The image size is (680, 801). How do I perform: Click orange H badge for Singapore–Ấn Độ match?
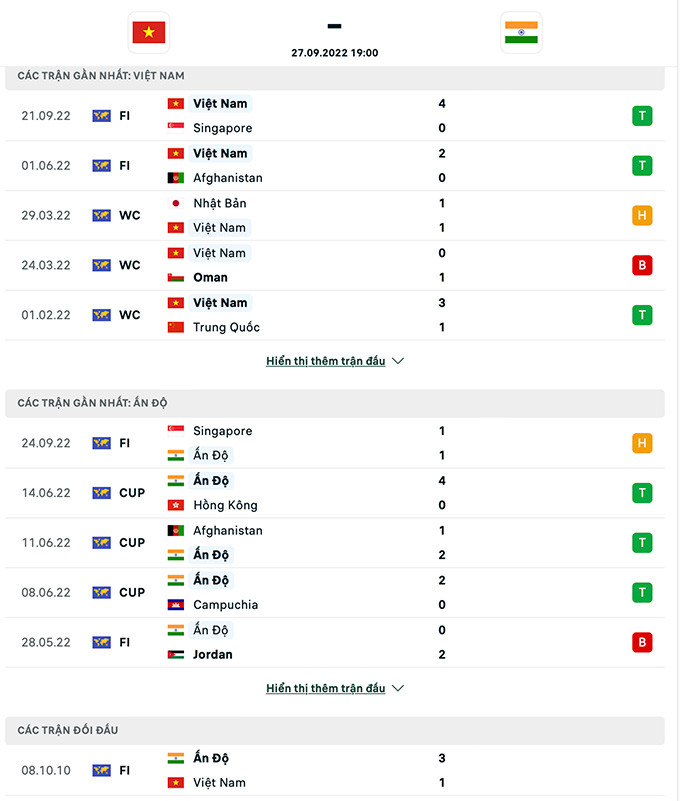pos(642,443)
